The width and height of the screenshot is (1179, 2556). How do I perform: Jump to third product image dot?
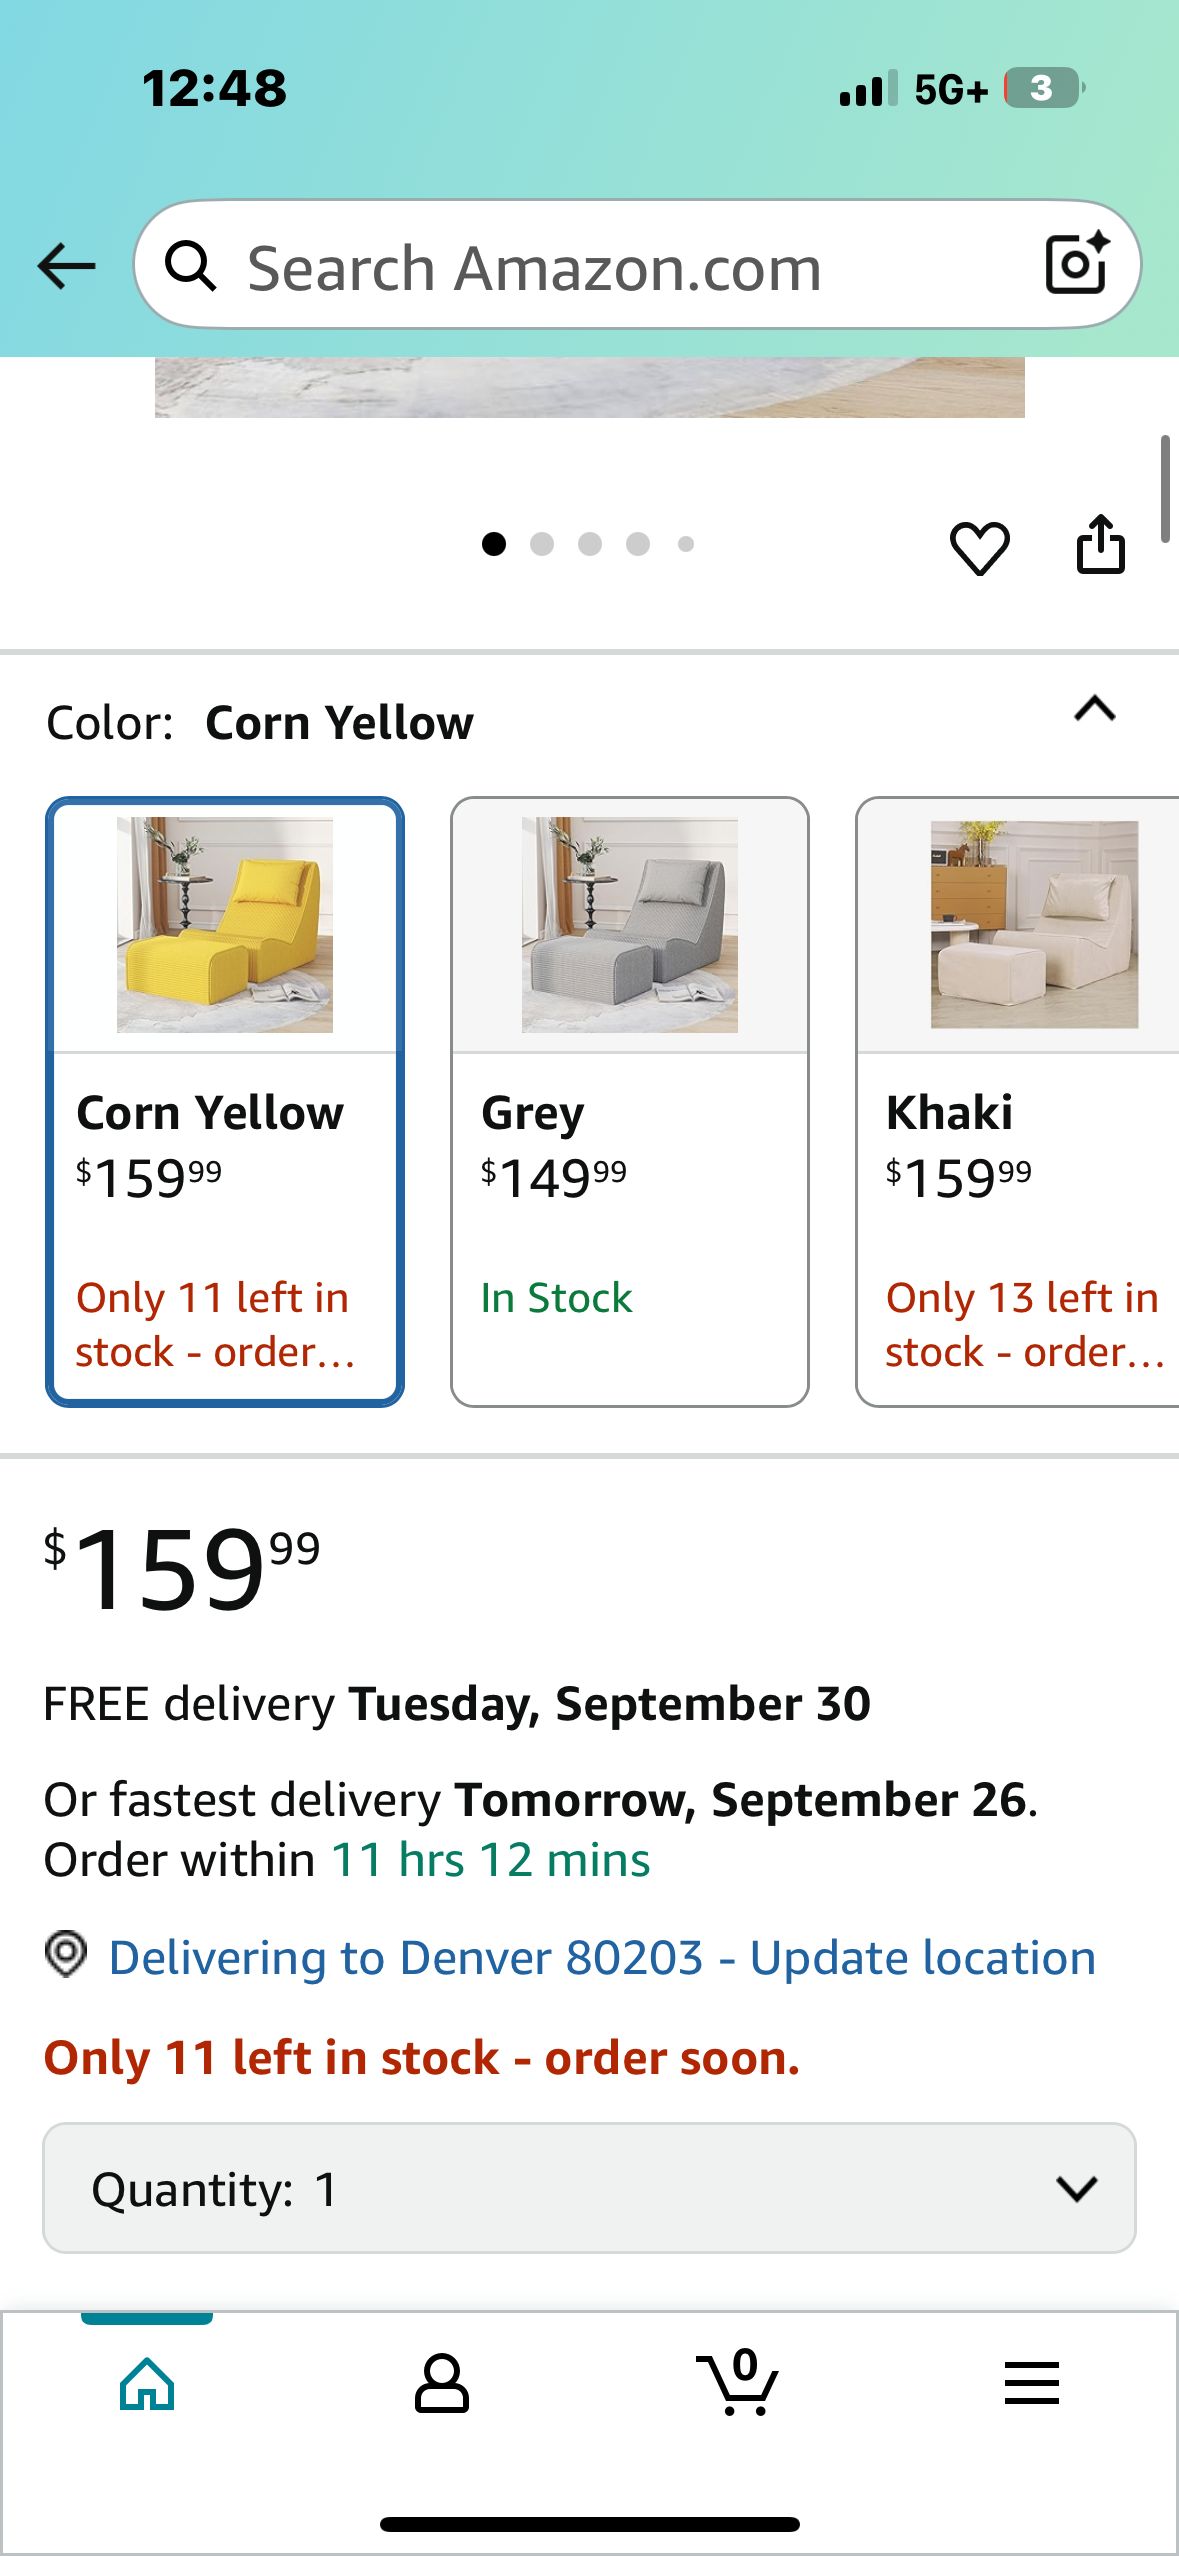pos(590,544)
